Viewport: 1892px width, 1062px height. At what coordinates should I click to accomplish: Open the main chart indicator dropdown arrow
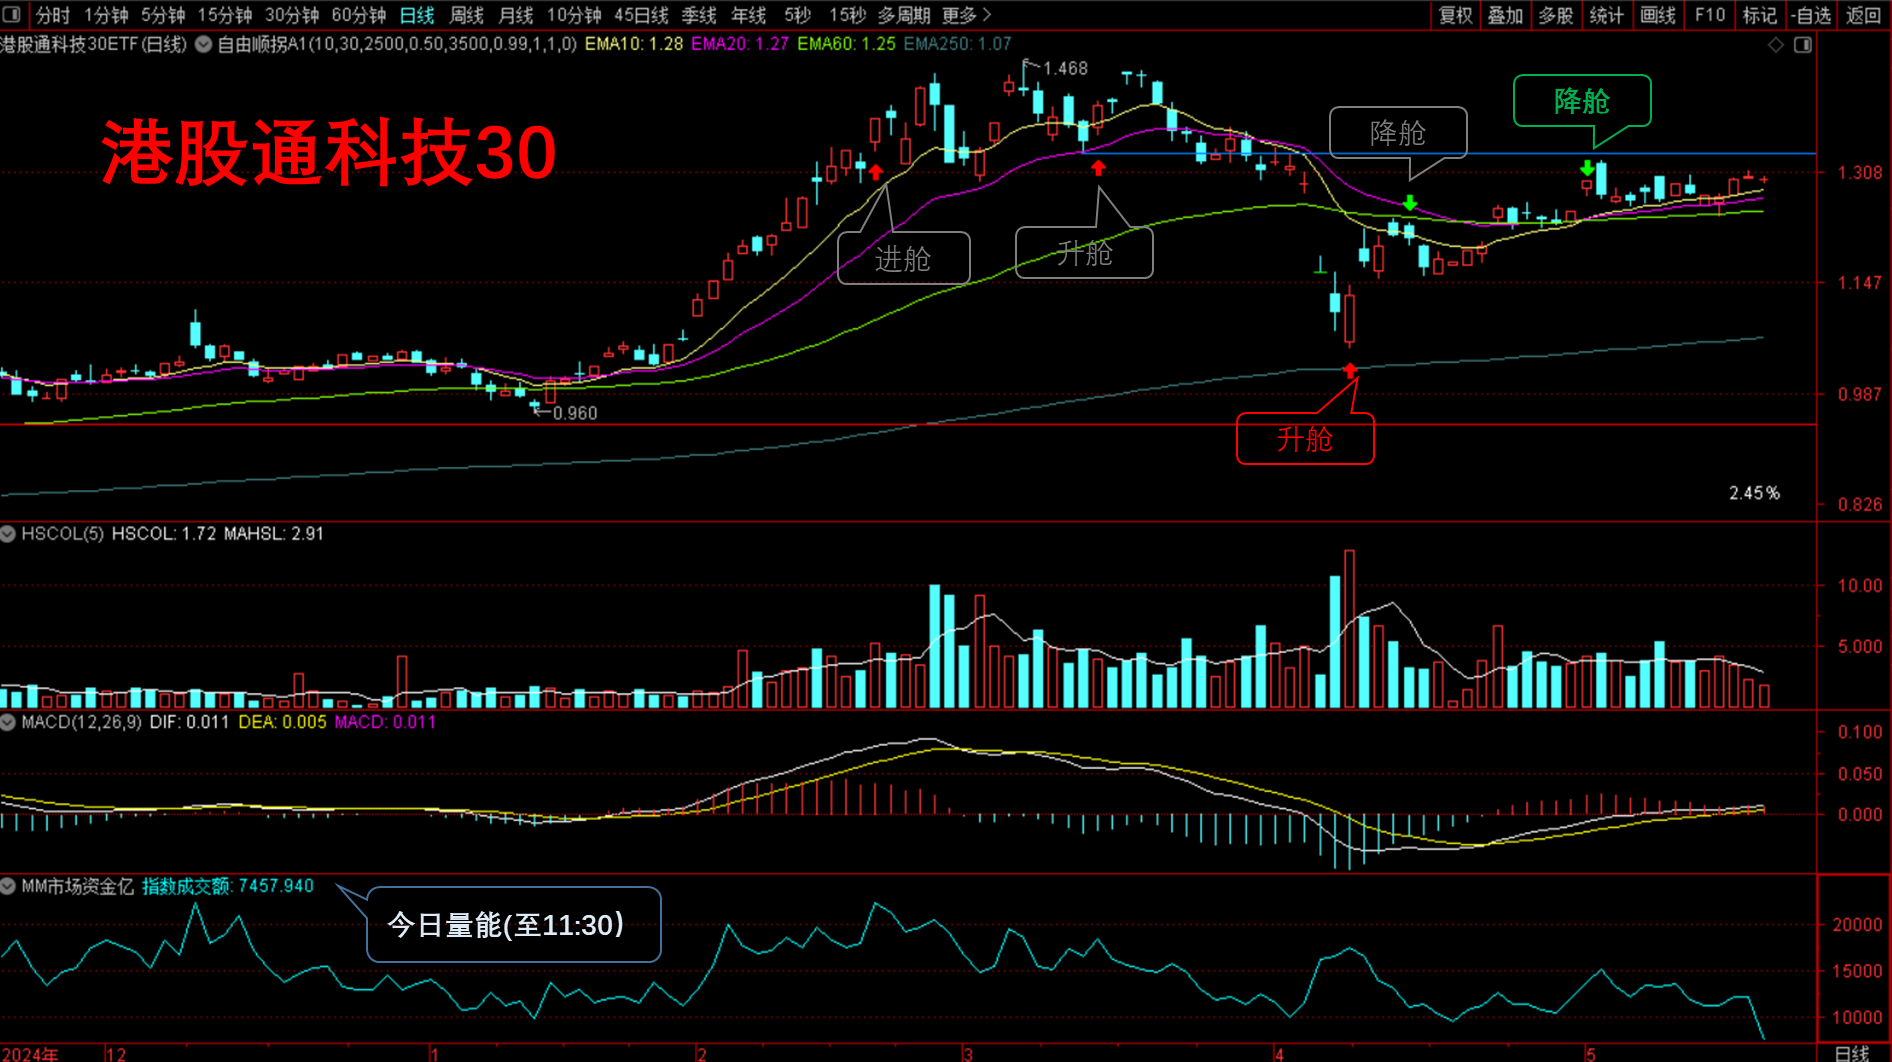click(203, 44)
